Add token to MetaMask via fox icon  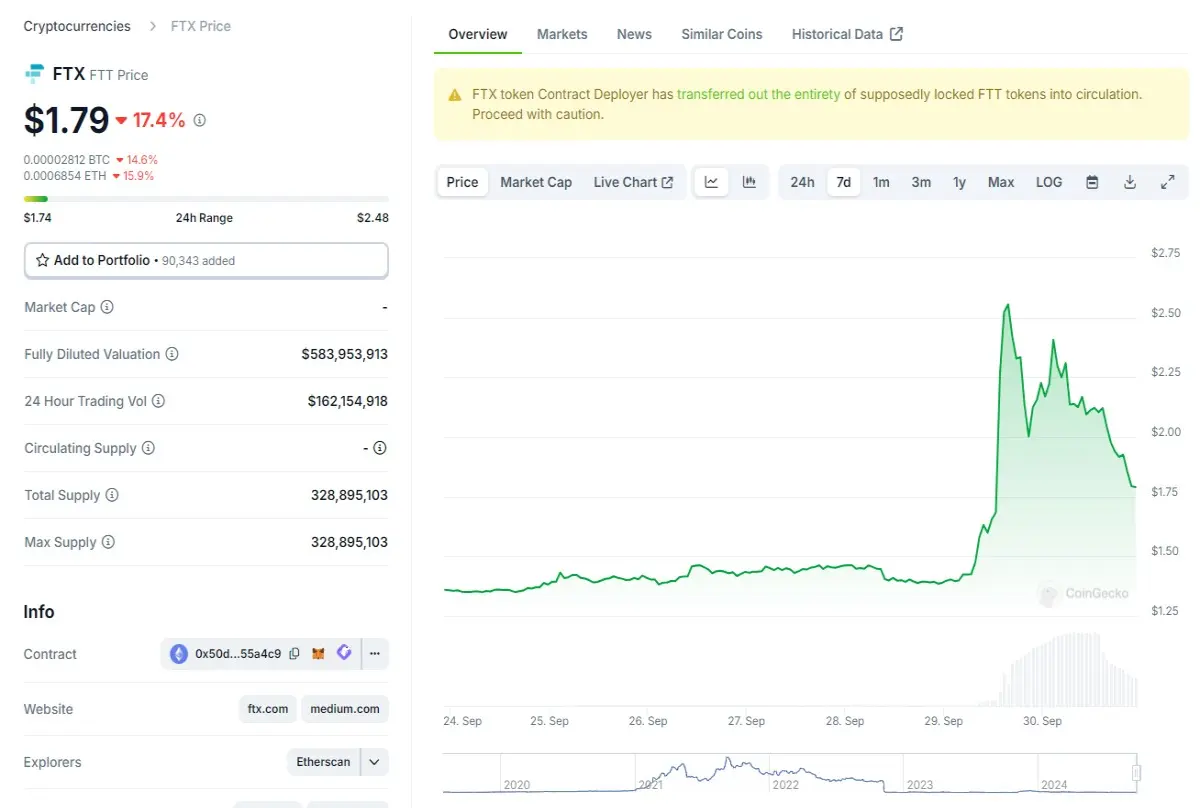pyautogui.click(x=319, y=654)
